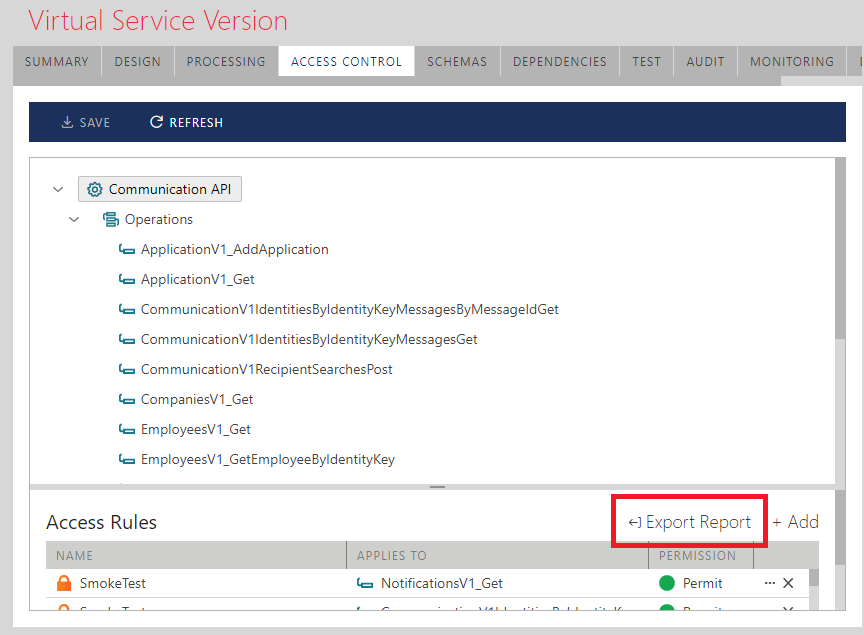Collapse the Operations tree node

click(74, 219)
